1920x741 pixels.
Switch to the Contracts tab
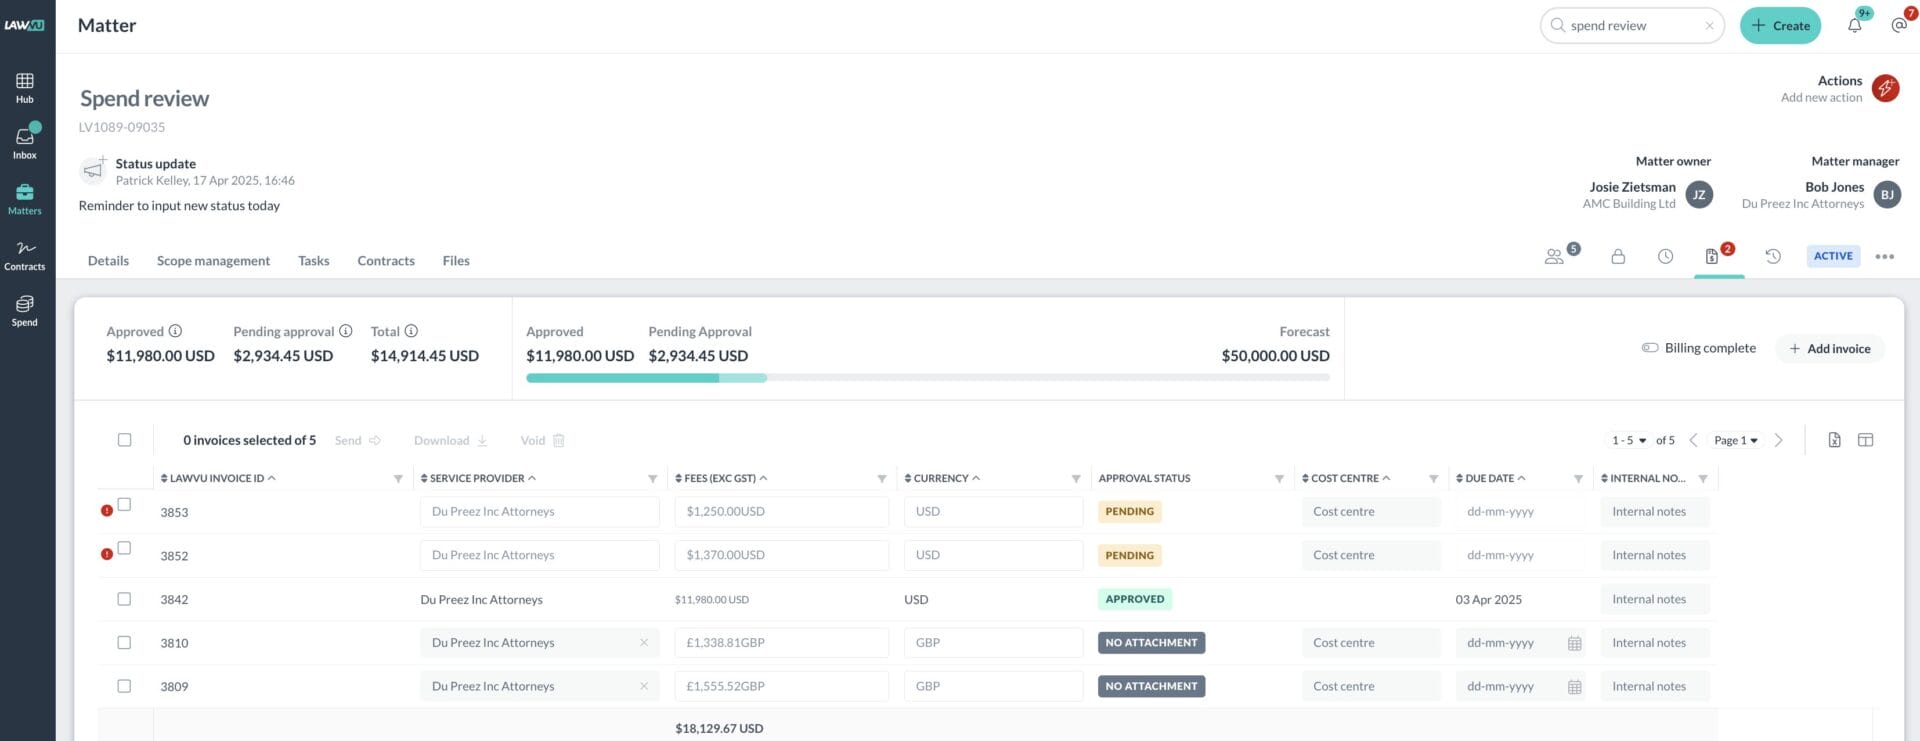[386, 261]
